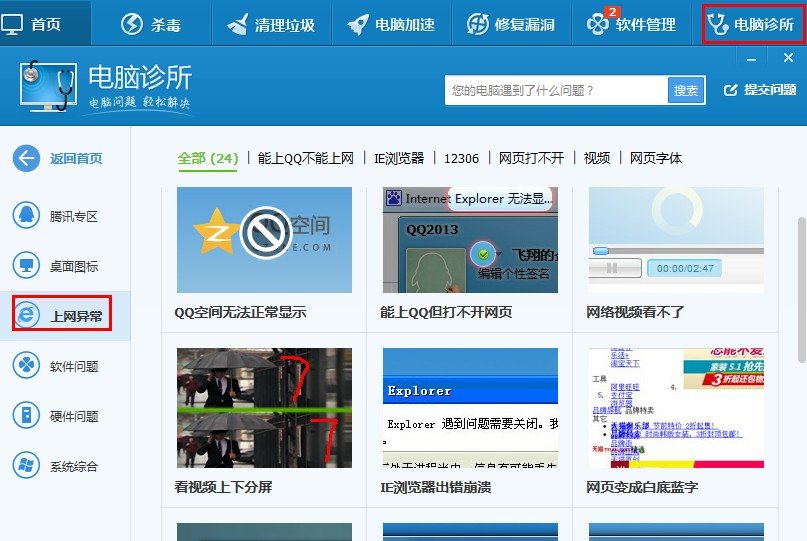Filter by 视频
The height and width of the screenshot is (541, 807).
(x=597, y=158)
